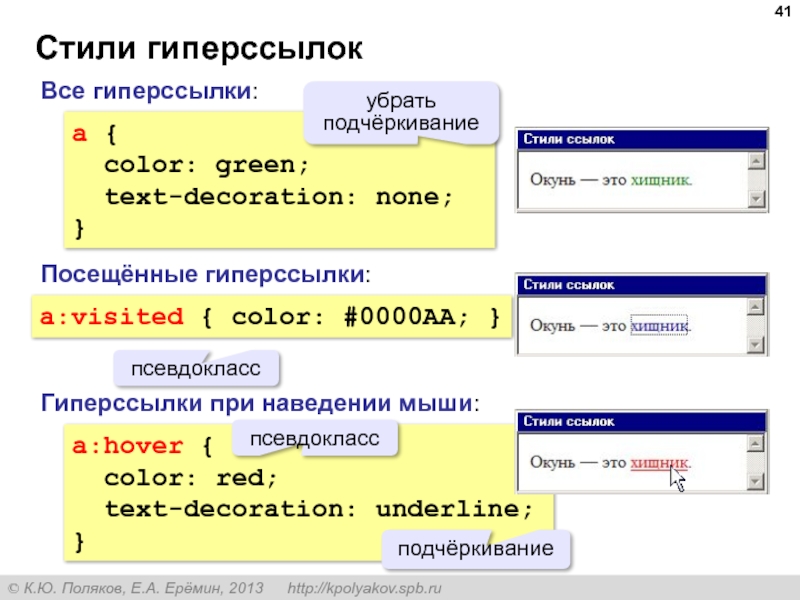Click the scroll-up arrow in the middle Стили ссылок window
Viewport: 800px width, 600px height.
pos(756,307)
